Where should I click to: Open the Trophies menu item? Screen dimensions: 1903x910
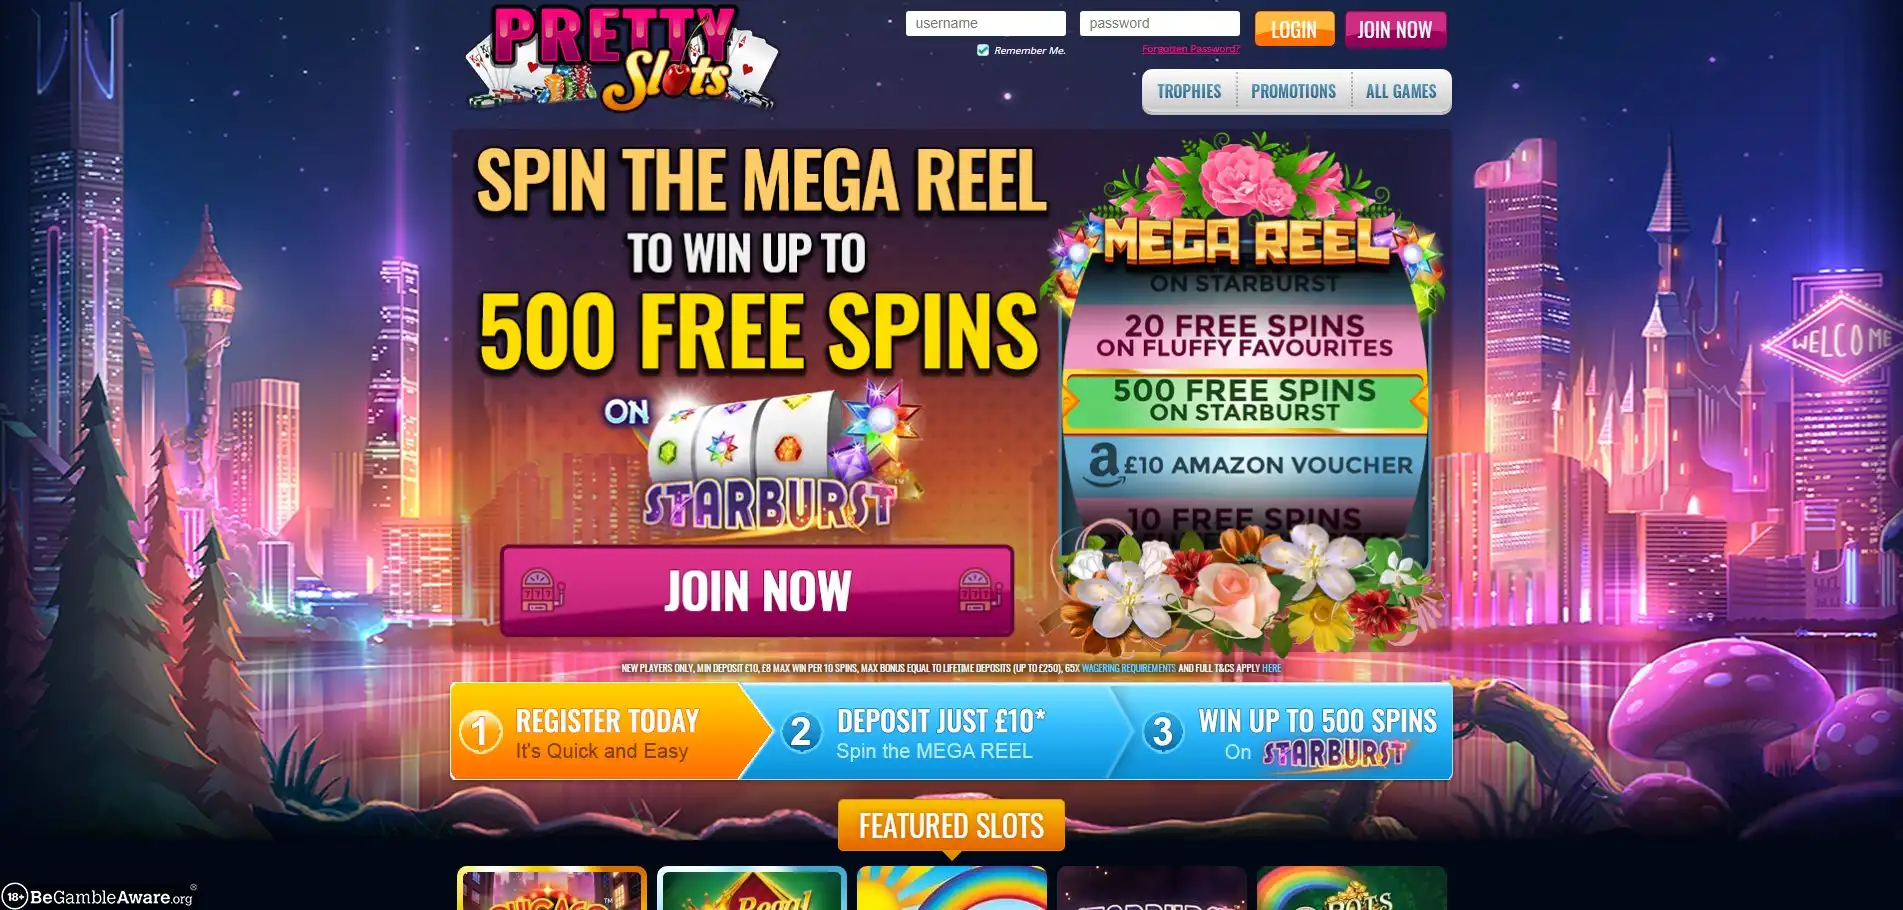(1189, 91)
